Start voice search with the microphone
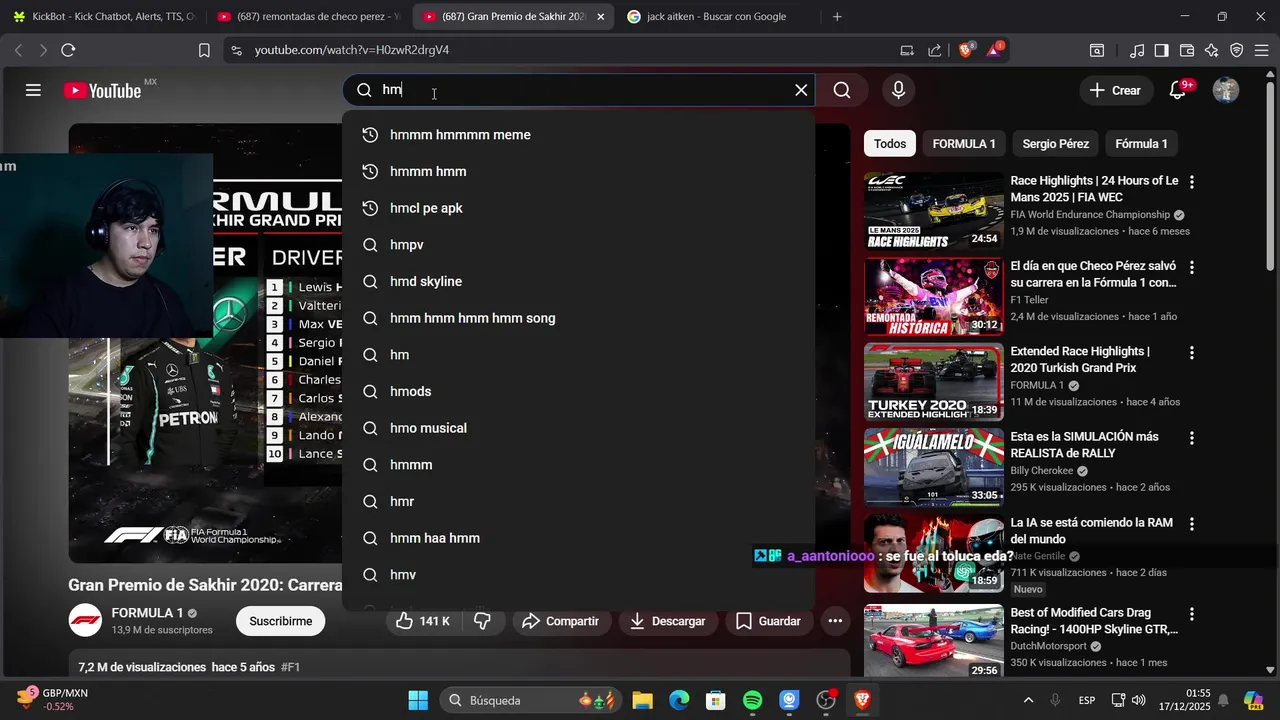The height and width of the screenshot is (720, 1280). click(x=898, y=90)
